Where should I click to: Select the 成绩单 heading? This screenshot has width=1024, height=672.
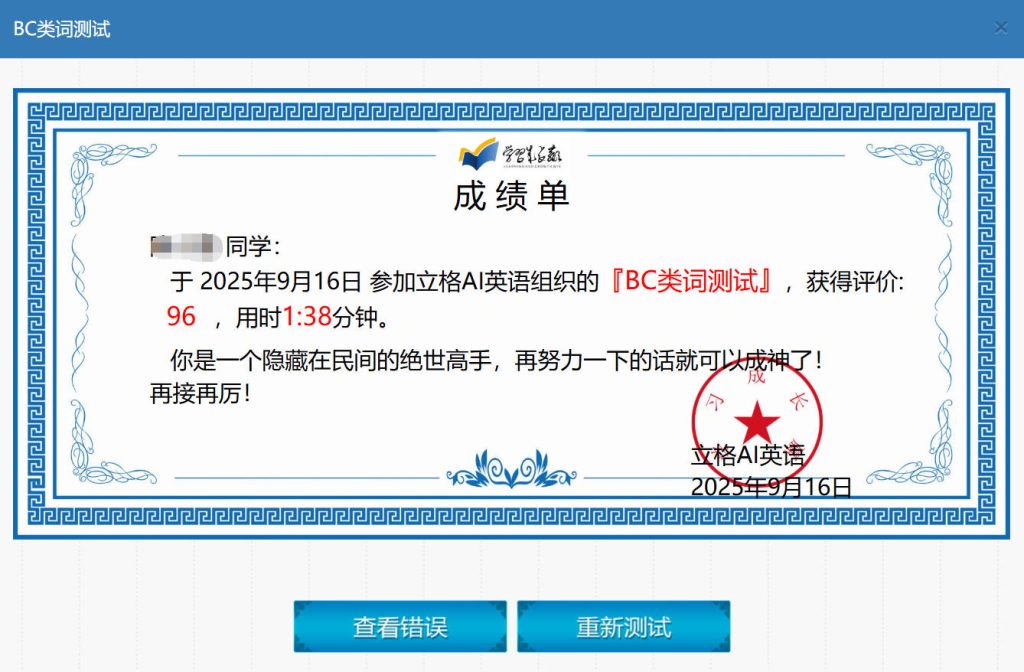[x=511, y=197]
